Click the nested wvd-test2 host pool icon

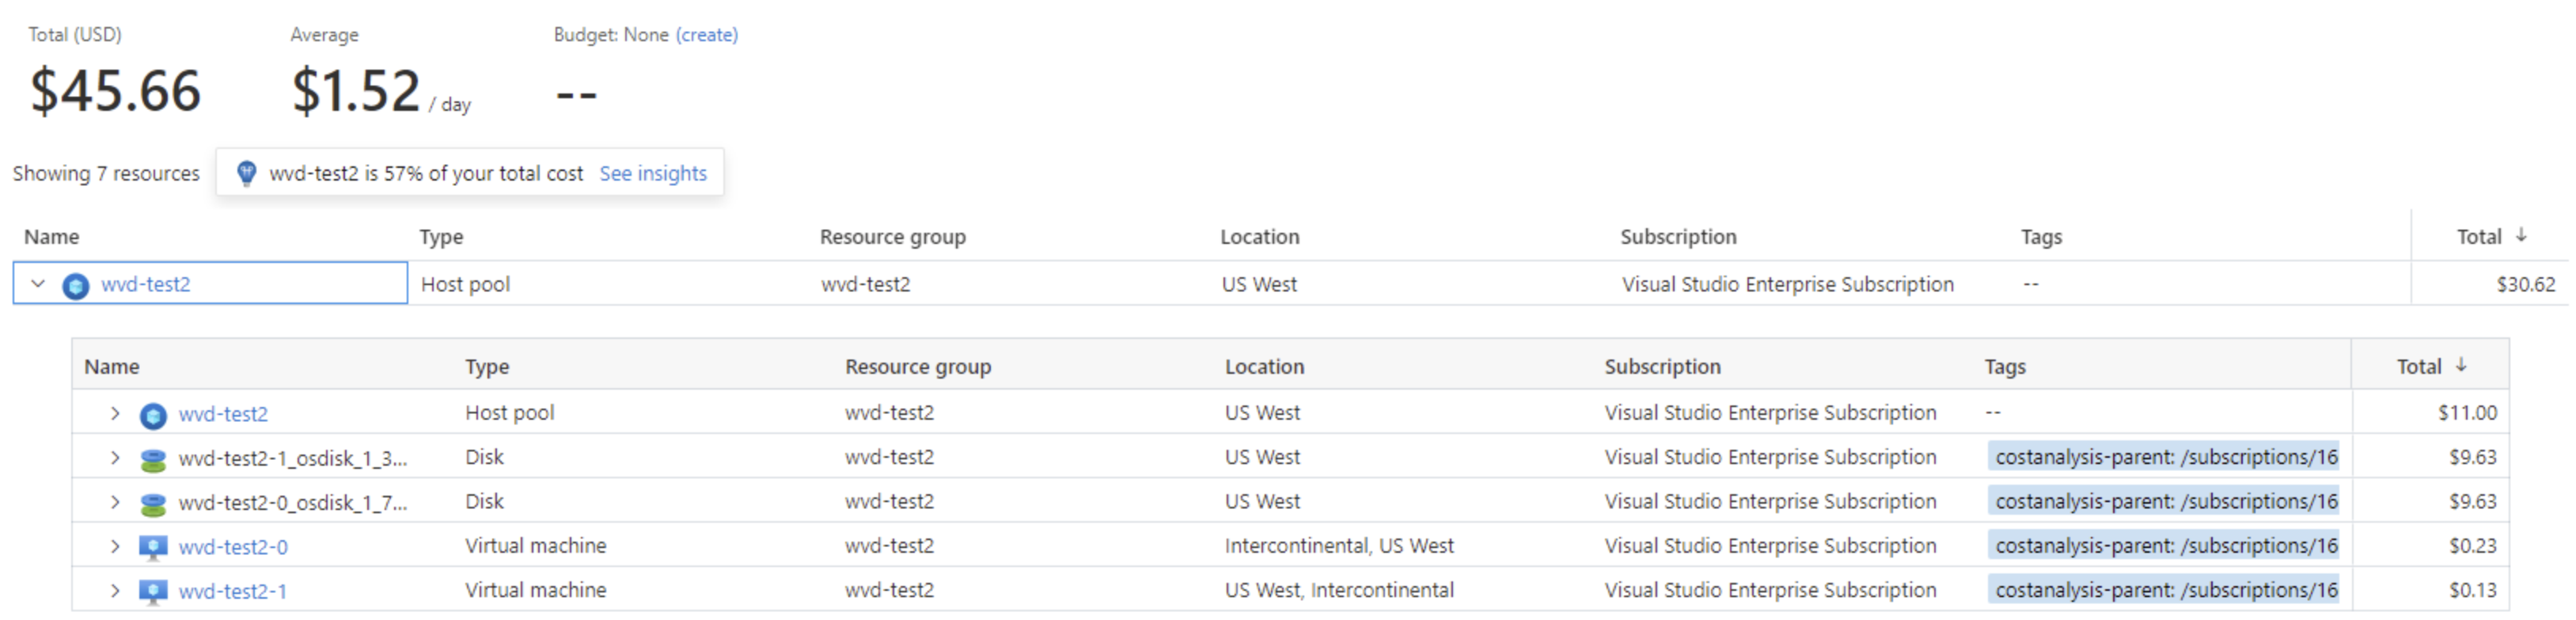[153, 414]
